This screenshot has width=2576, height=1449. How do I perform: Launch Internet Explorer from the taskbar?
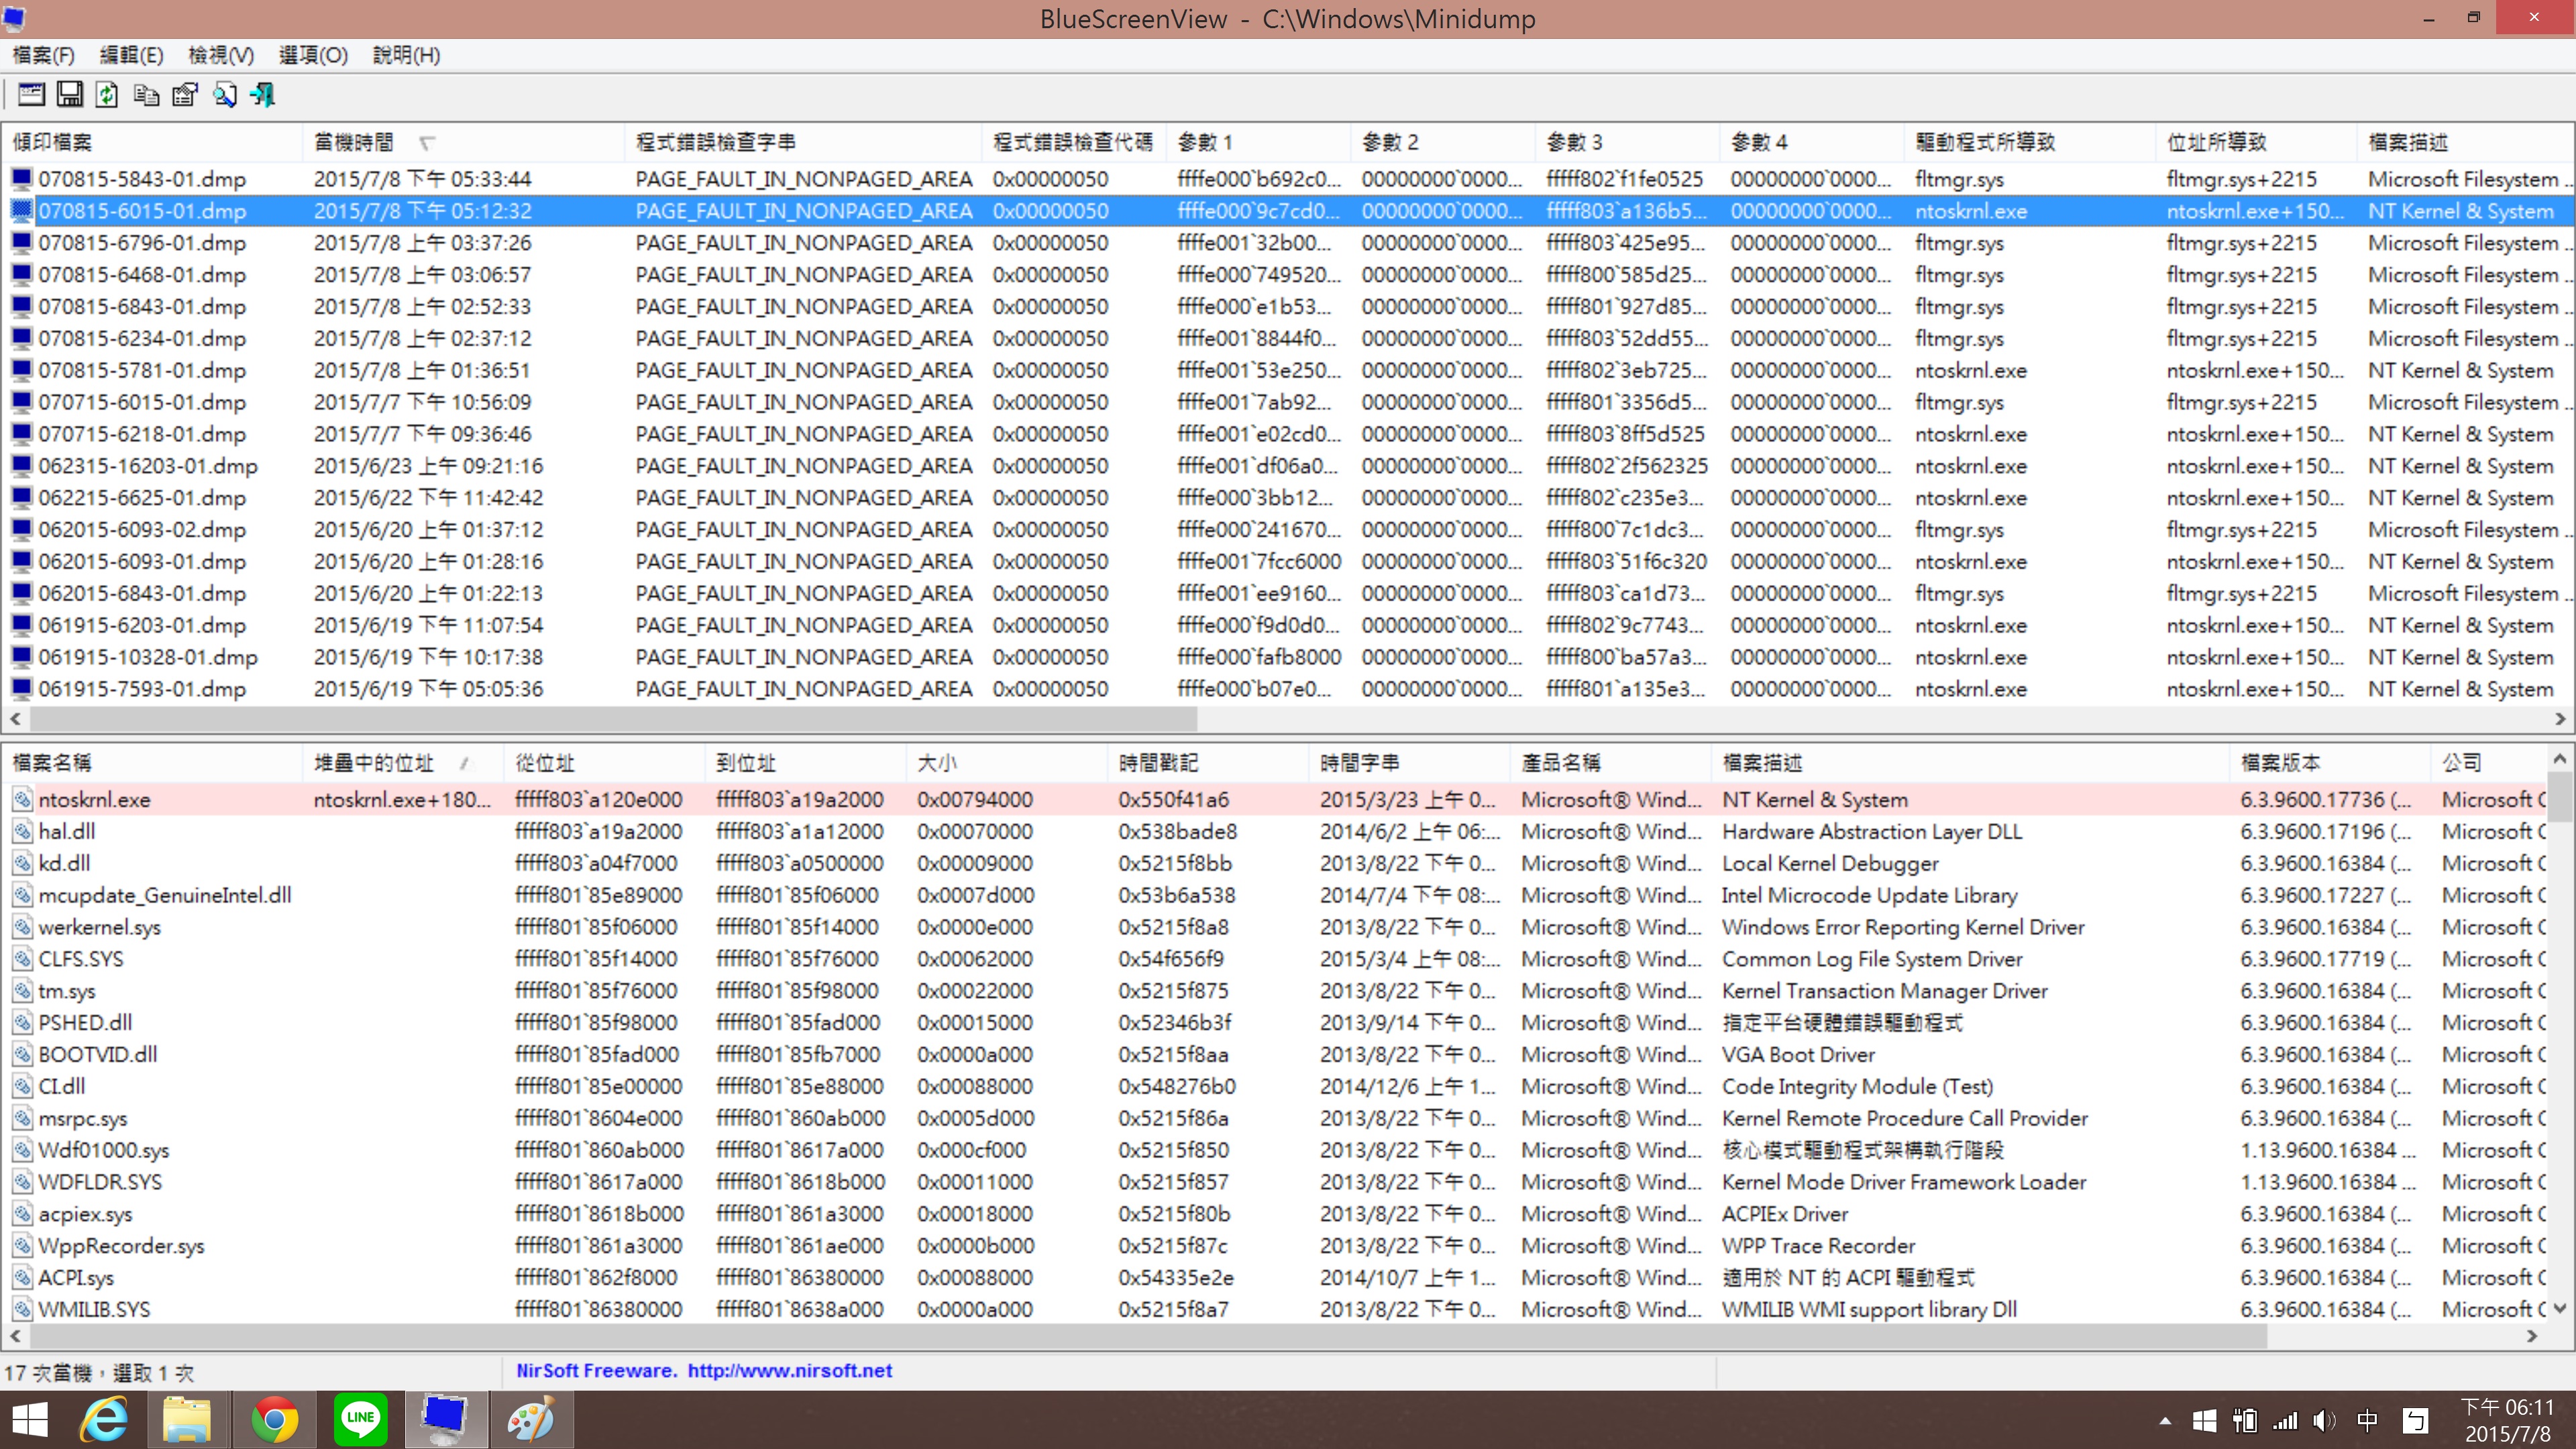click(104, 1420)
